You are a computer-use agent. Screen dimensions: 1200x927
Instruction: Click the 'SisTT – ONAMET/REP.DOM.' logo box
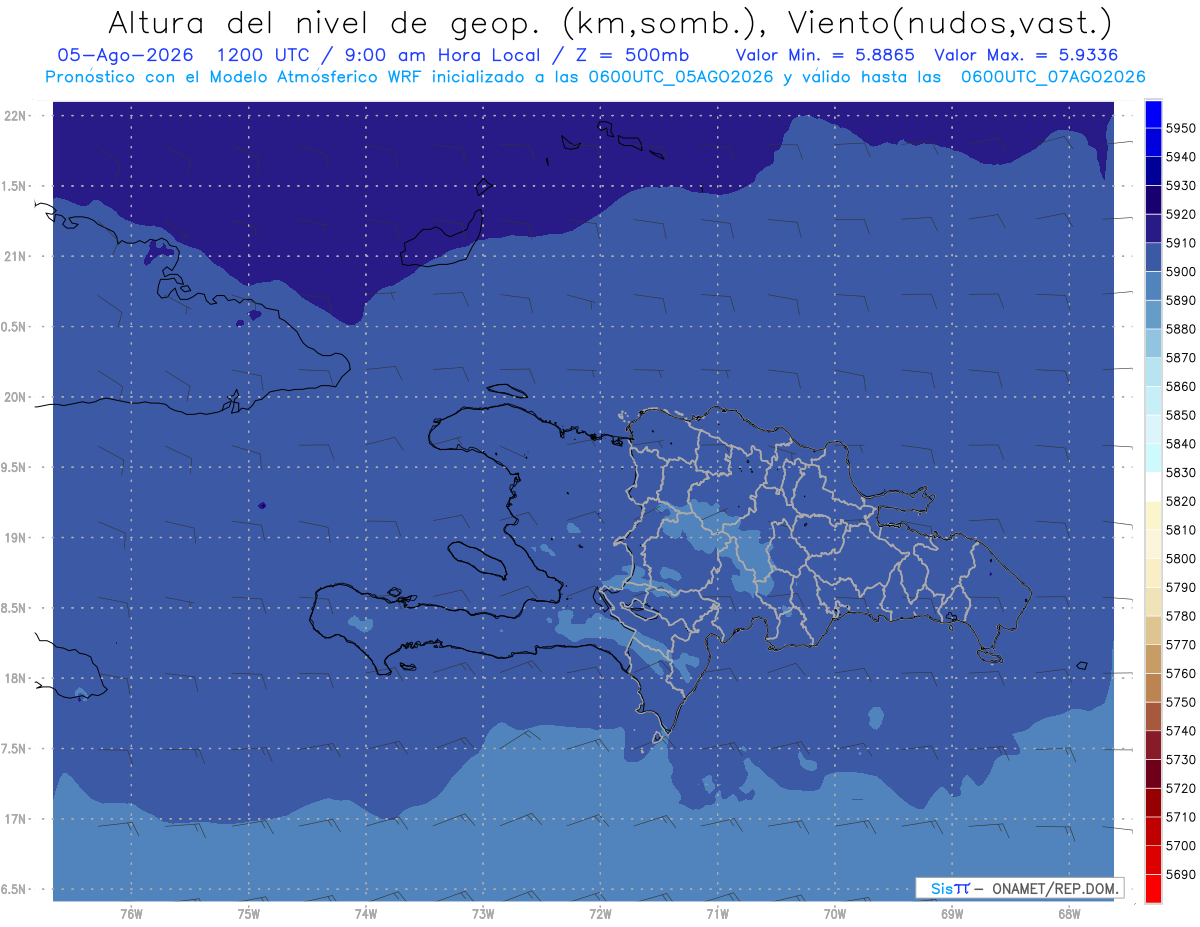[x=1019, y=888]
